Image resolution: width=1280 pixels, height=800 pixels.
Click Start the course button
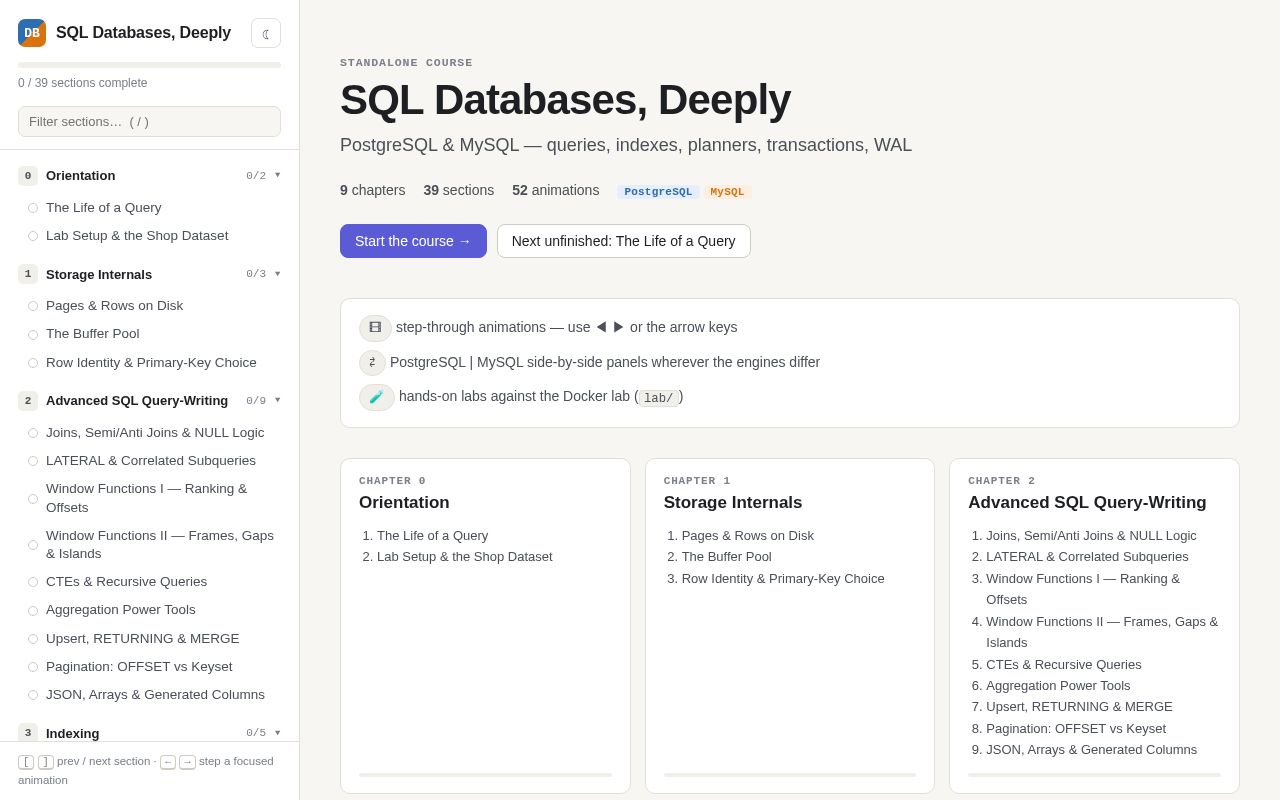coord(413,241)
